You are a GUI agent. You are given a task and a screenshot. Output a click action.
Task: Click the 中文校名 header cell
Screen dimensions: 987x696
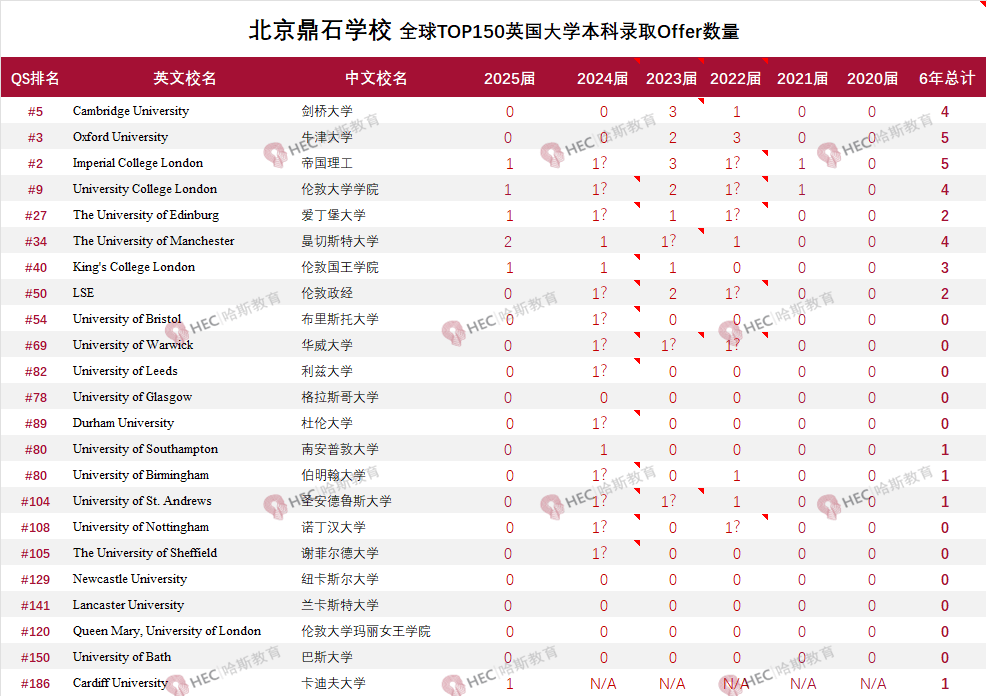(x=376, y=78)
